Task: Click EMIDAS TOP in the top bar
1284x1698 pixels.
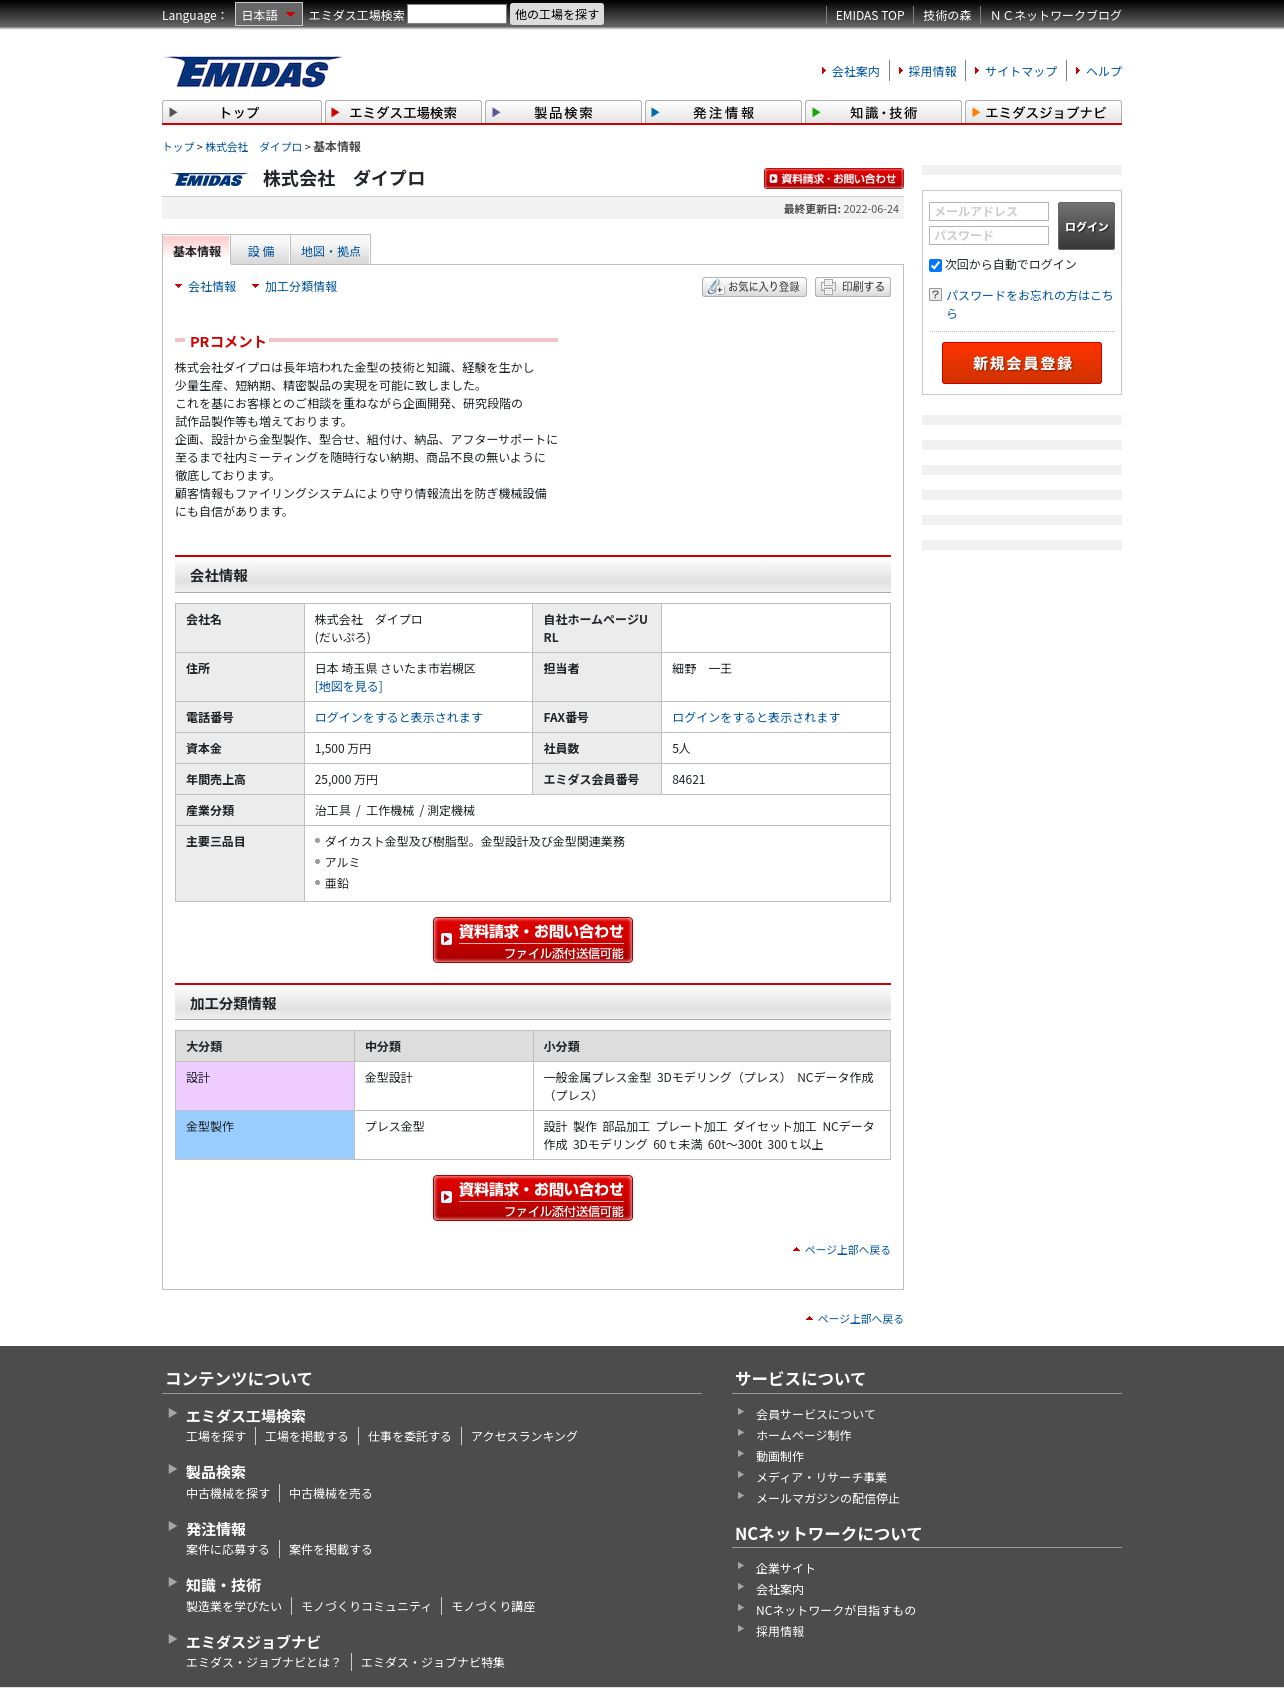Action: tap(870, 16)
